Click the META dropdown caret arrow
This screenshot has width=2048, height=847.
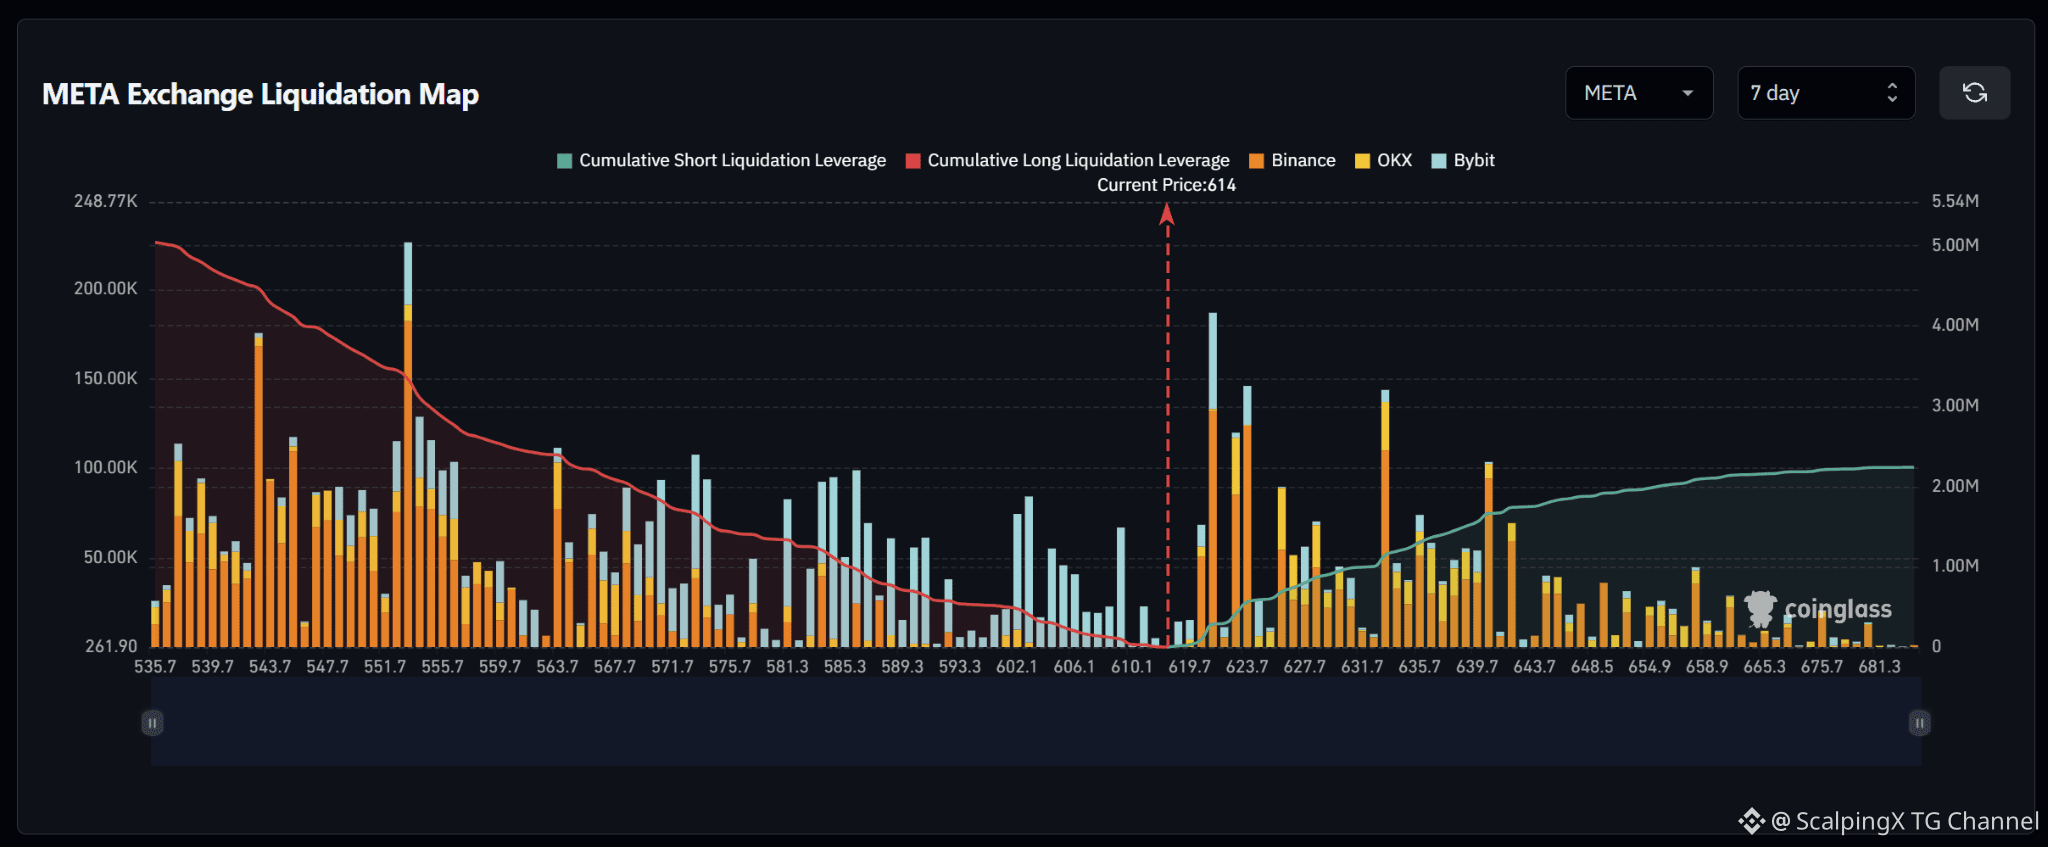click(1688, 93)
